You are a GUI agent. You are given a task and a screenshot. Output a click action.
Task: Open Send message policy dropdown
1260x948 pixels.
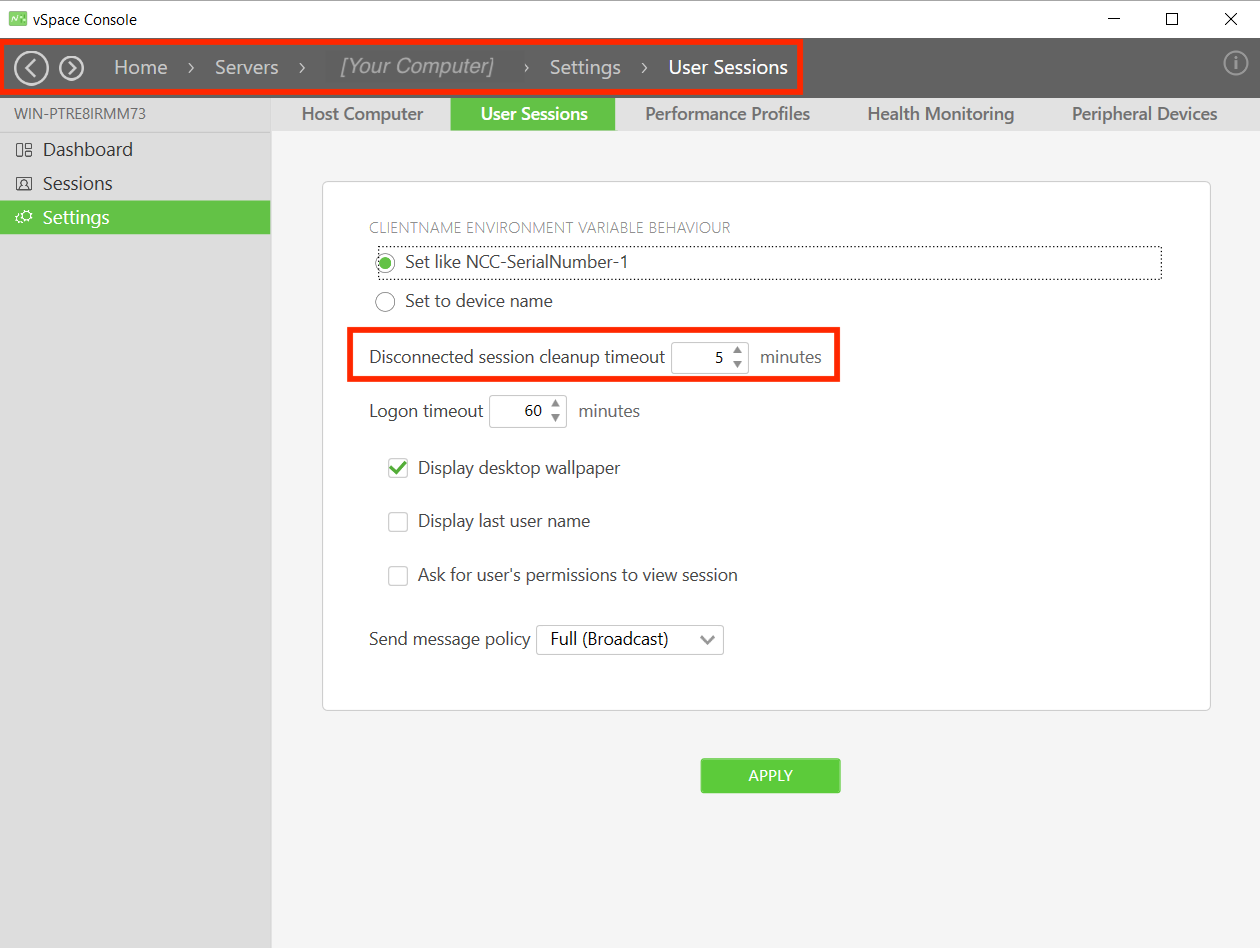[x=630, y=639]
